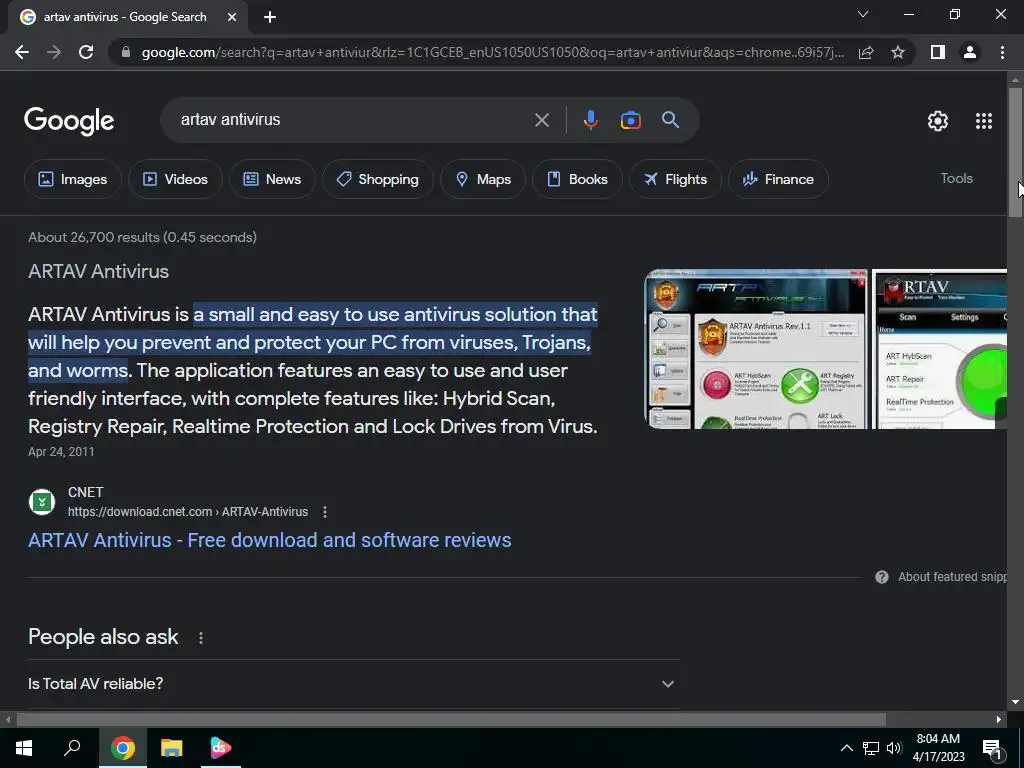1024x768 pixels.
Task: Open the taskbar clock and date
Action: pyautogui.click(x=938, y=748)
